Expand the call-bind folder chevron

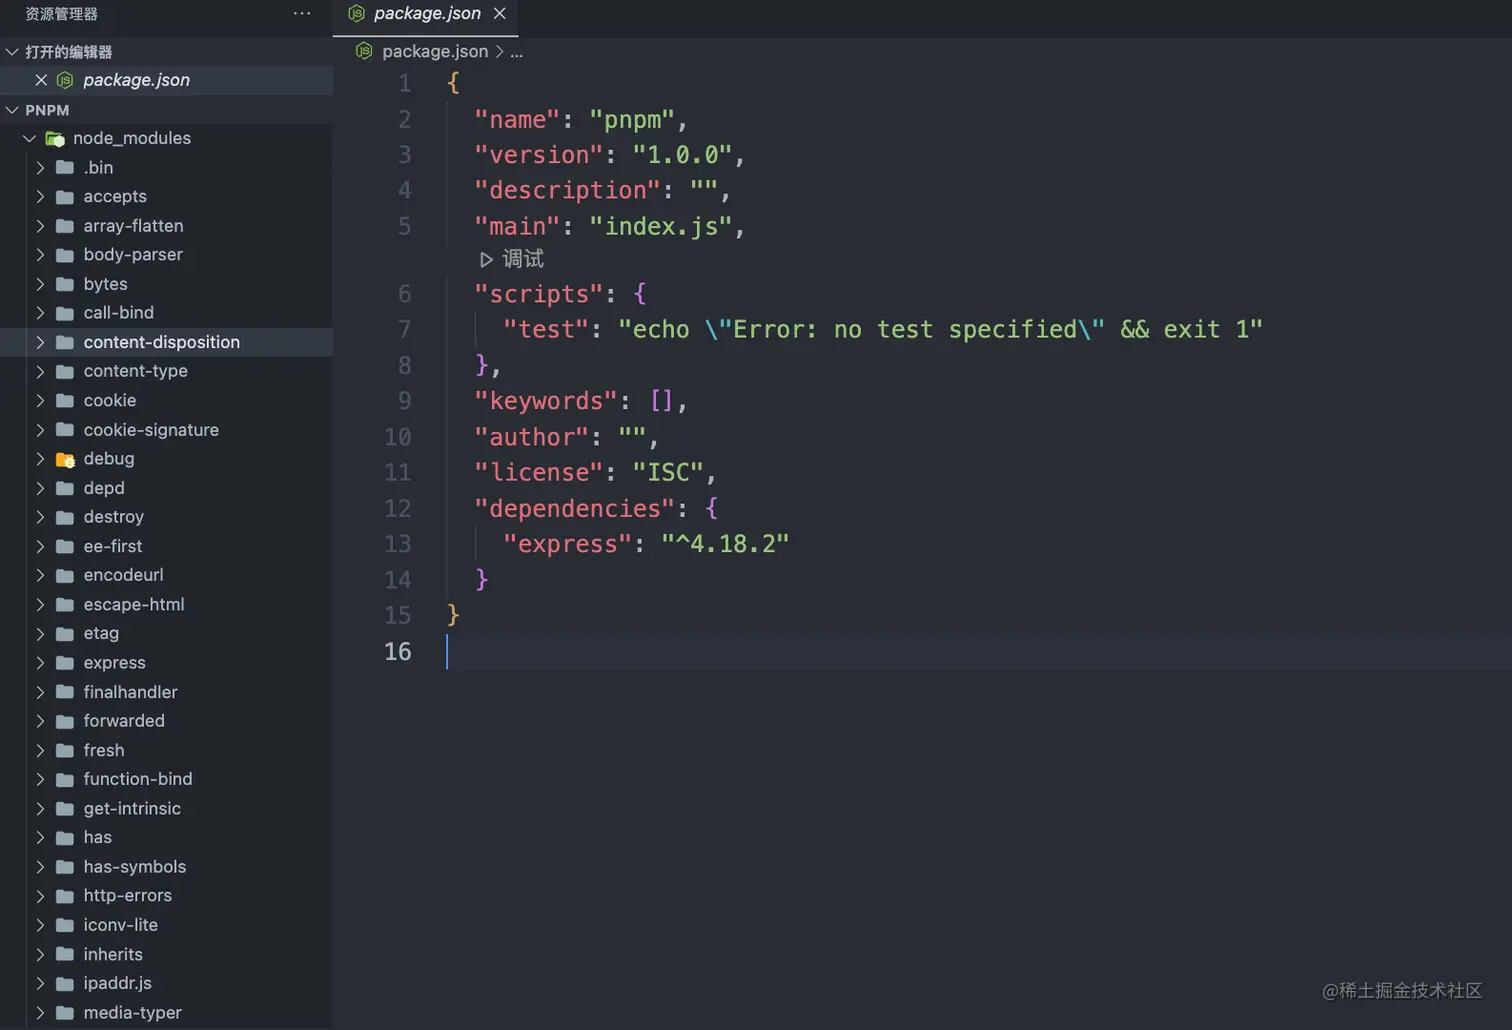tap(40, 313)
